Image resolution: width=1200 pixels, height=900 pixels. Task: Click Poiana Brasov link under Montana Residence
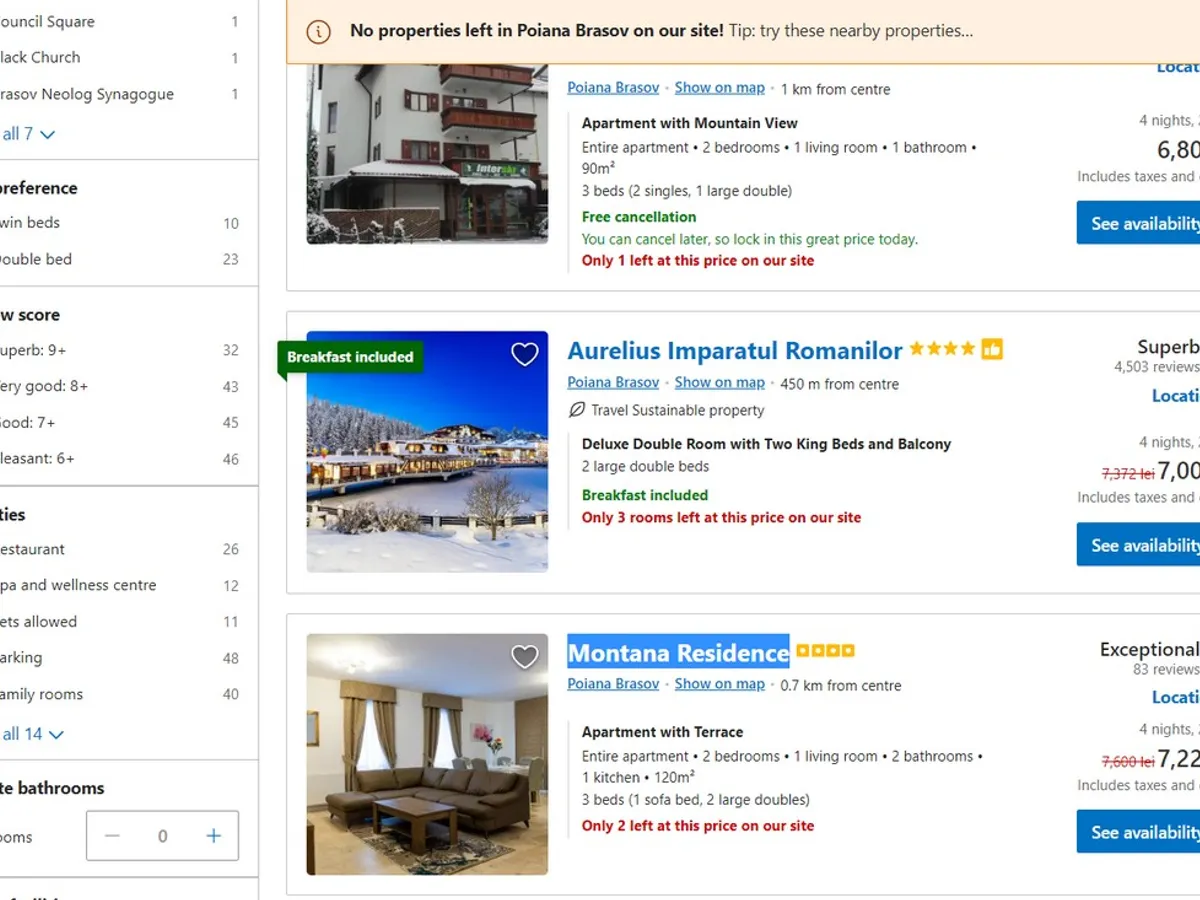point(613,684)
